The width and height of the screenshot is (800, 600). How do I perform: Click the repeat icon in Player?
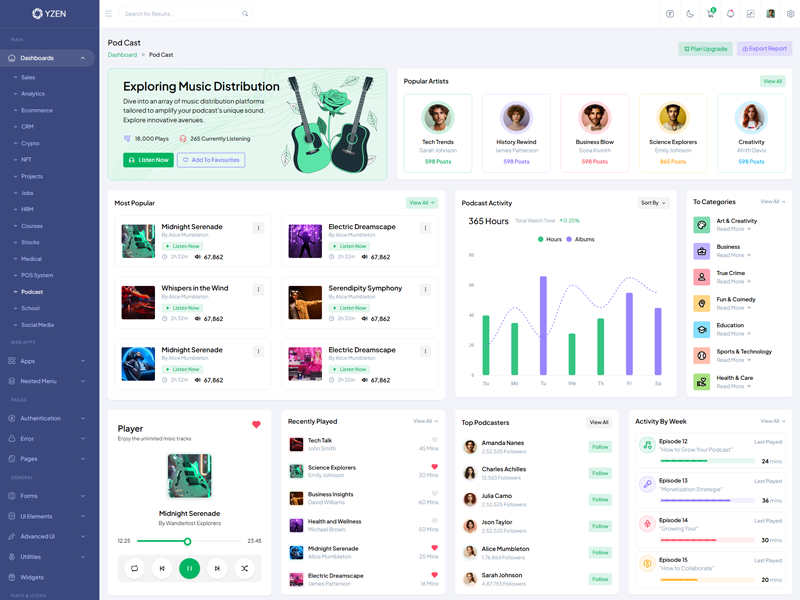coord(133,568)
